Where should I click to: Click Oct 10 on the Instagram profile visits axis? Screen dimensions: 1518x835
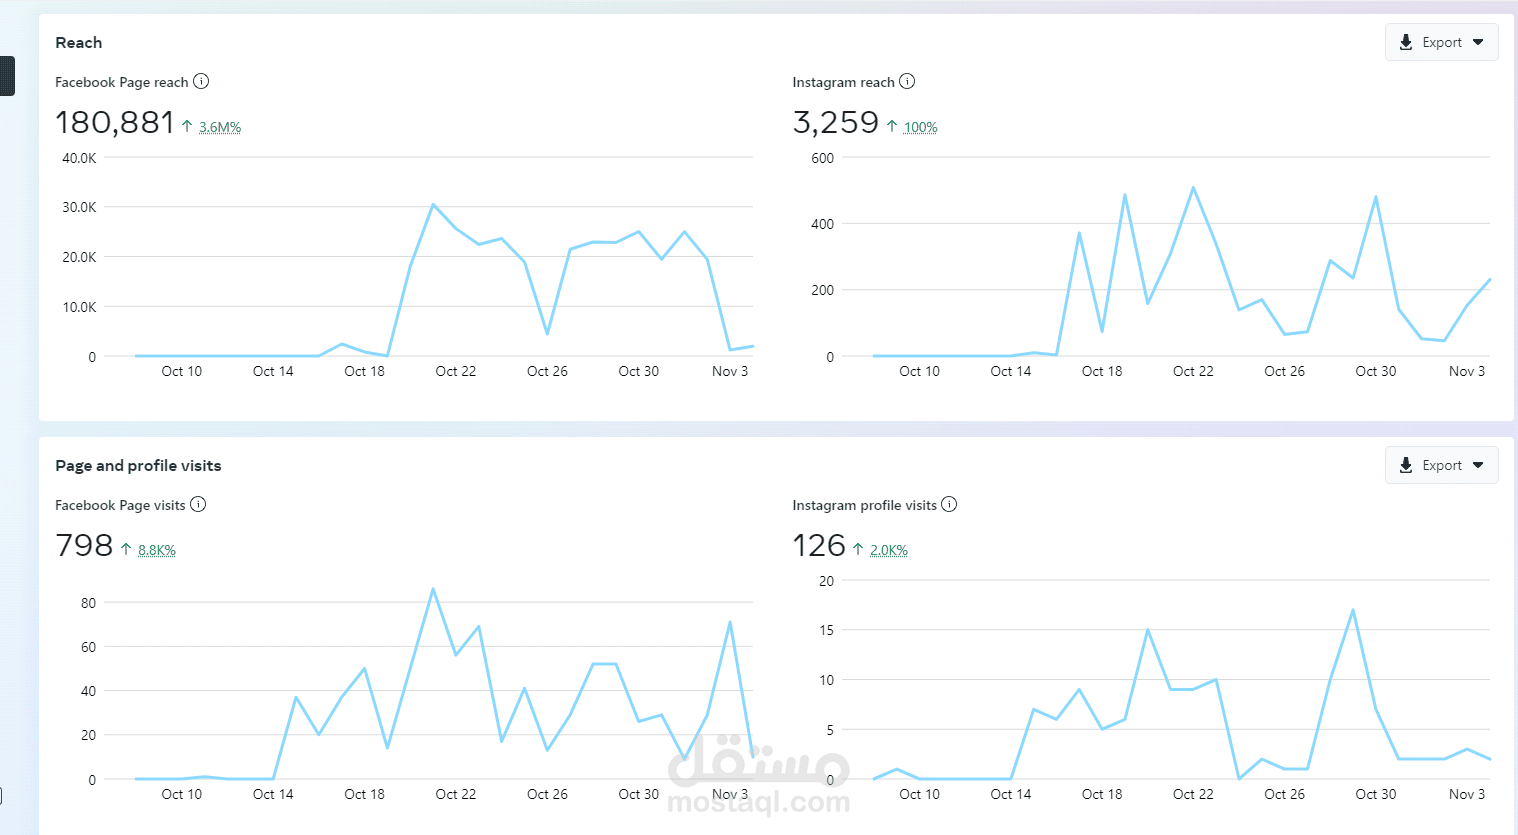point(920,794)
